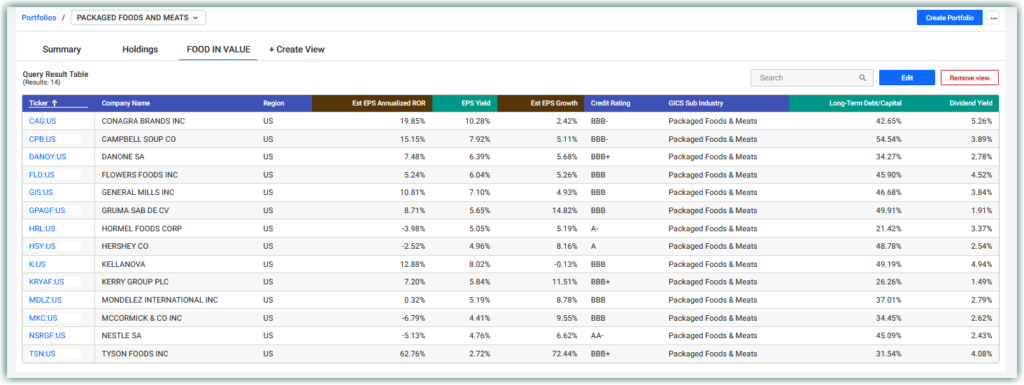Open the GPAGF:US ticker link
The height and width of the screenshot is (385, 1024).
click(47, 210)
